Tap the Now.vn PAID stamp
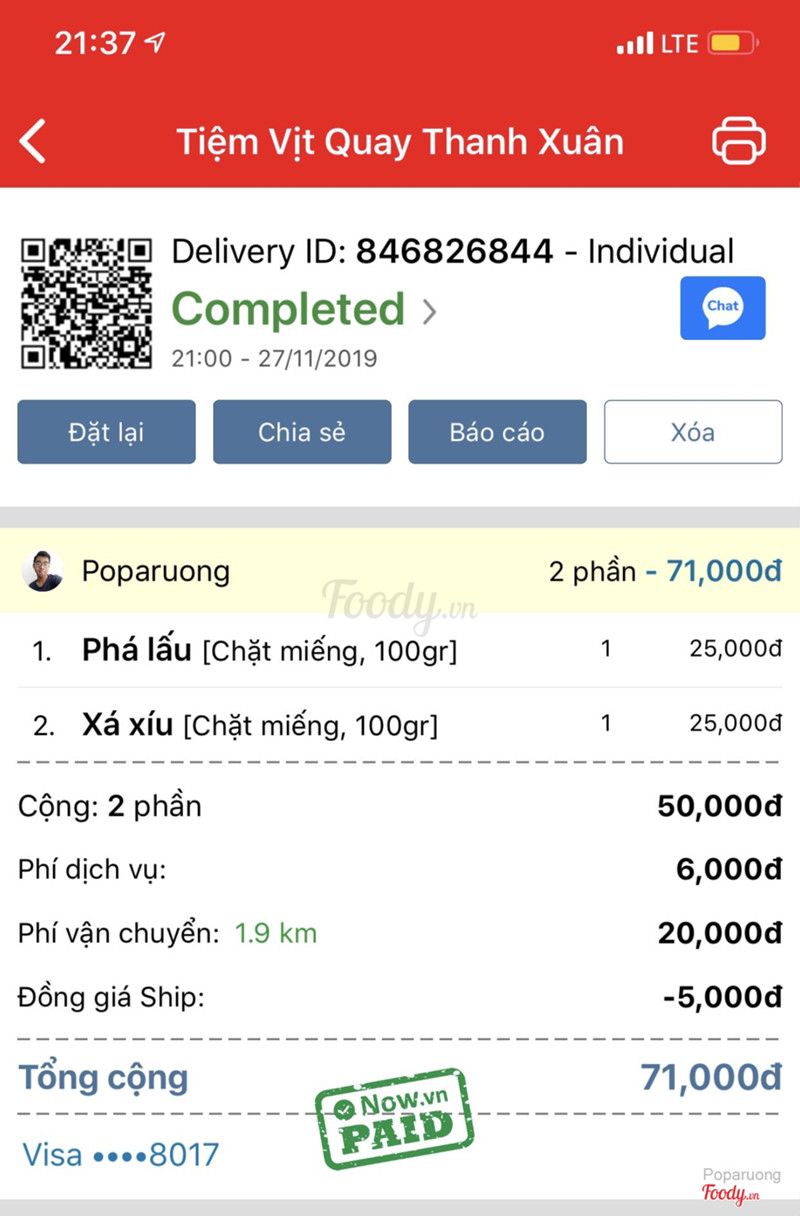 [x=393, y=1118]
